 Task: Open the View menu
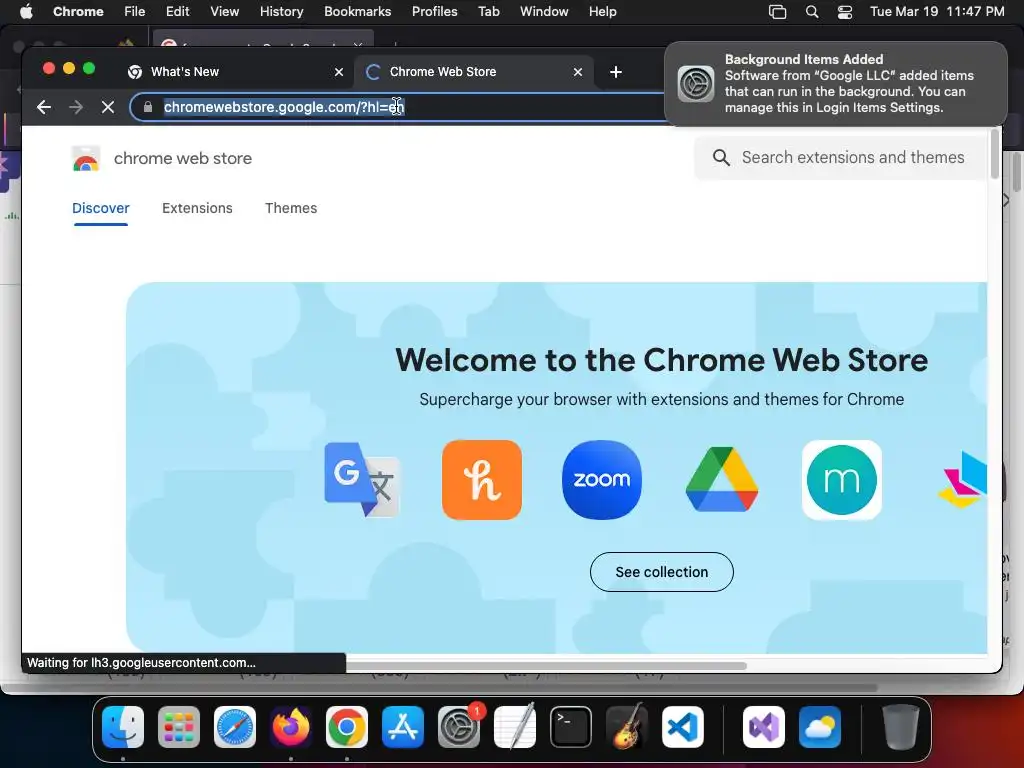[224, 12]
